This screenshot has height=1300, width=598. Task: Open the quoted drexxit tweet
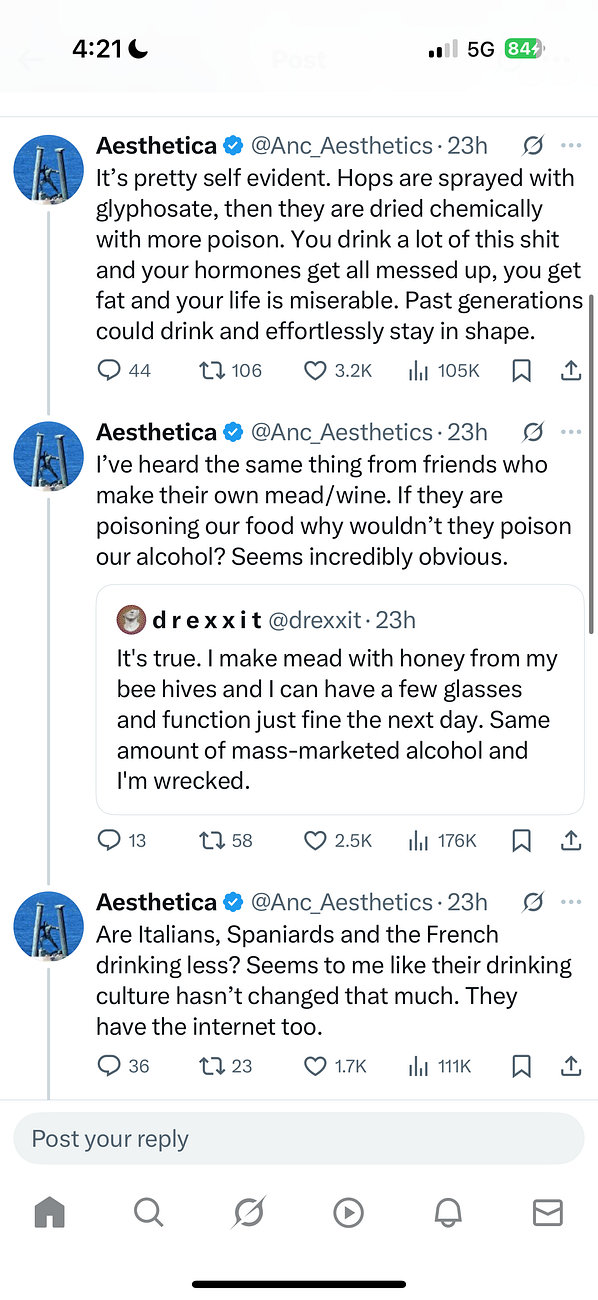coord(340,699)
